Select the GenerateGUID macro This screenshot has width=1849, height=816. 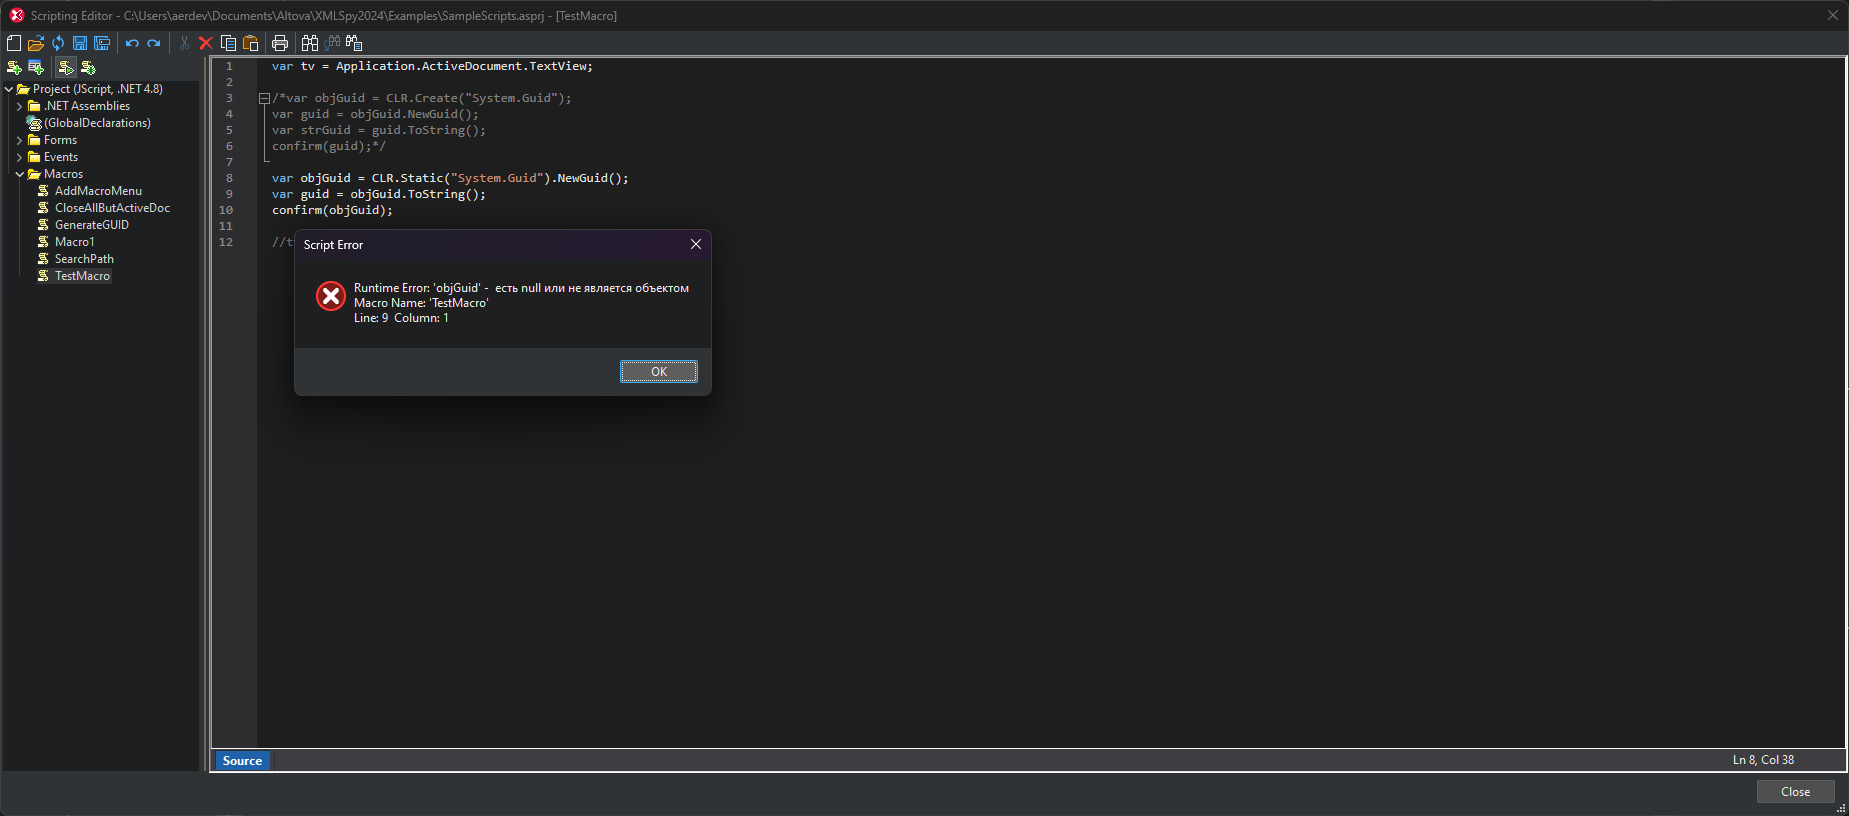(x=92, y=225)
